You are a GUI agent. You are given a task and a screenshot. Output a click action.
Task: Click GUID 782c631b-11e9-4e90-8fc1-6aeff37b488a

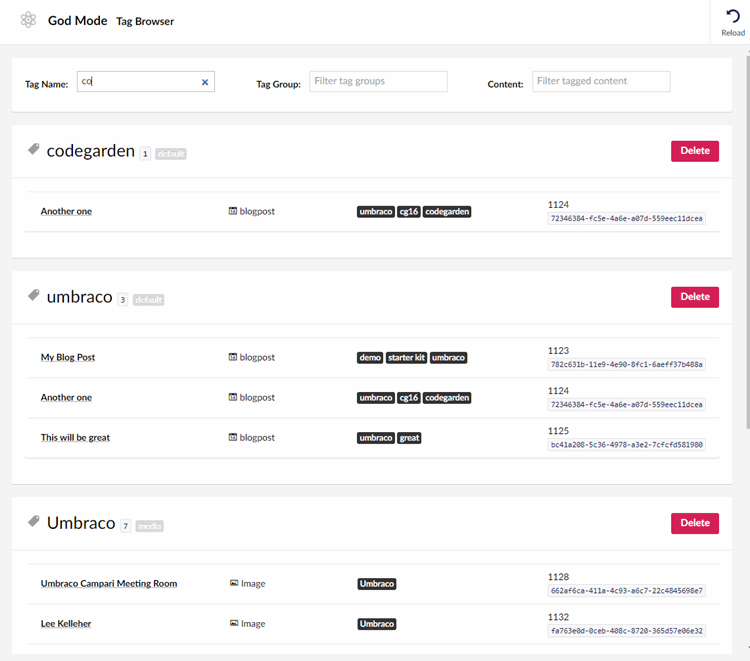click(x=626, y=364)
